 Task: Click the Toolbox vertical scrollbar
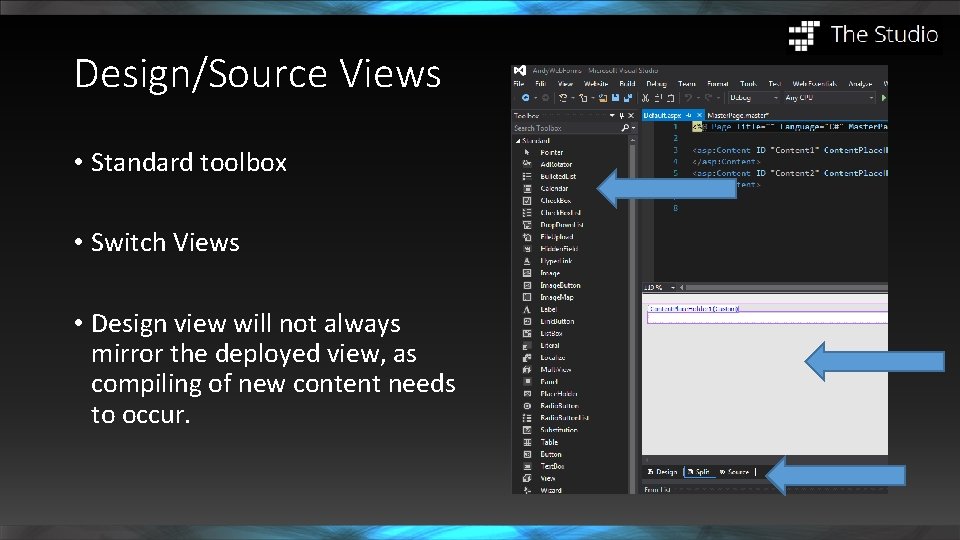pyautogui.click(x=632, y=315)
